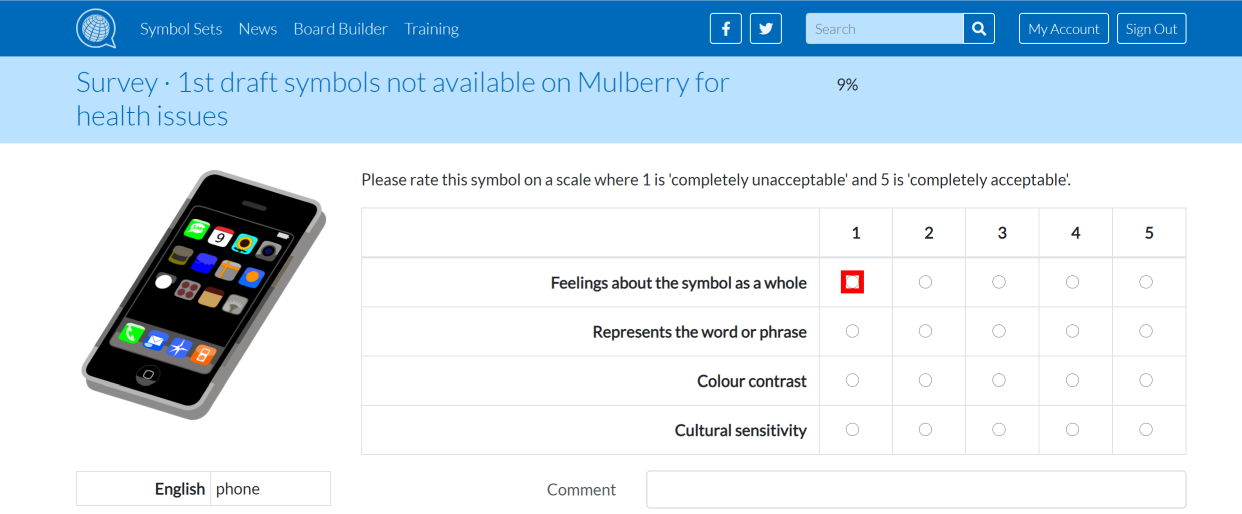Rate 'Cultural sensitivity' as 5

pos(1146,429)
